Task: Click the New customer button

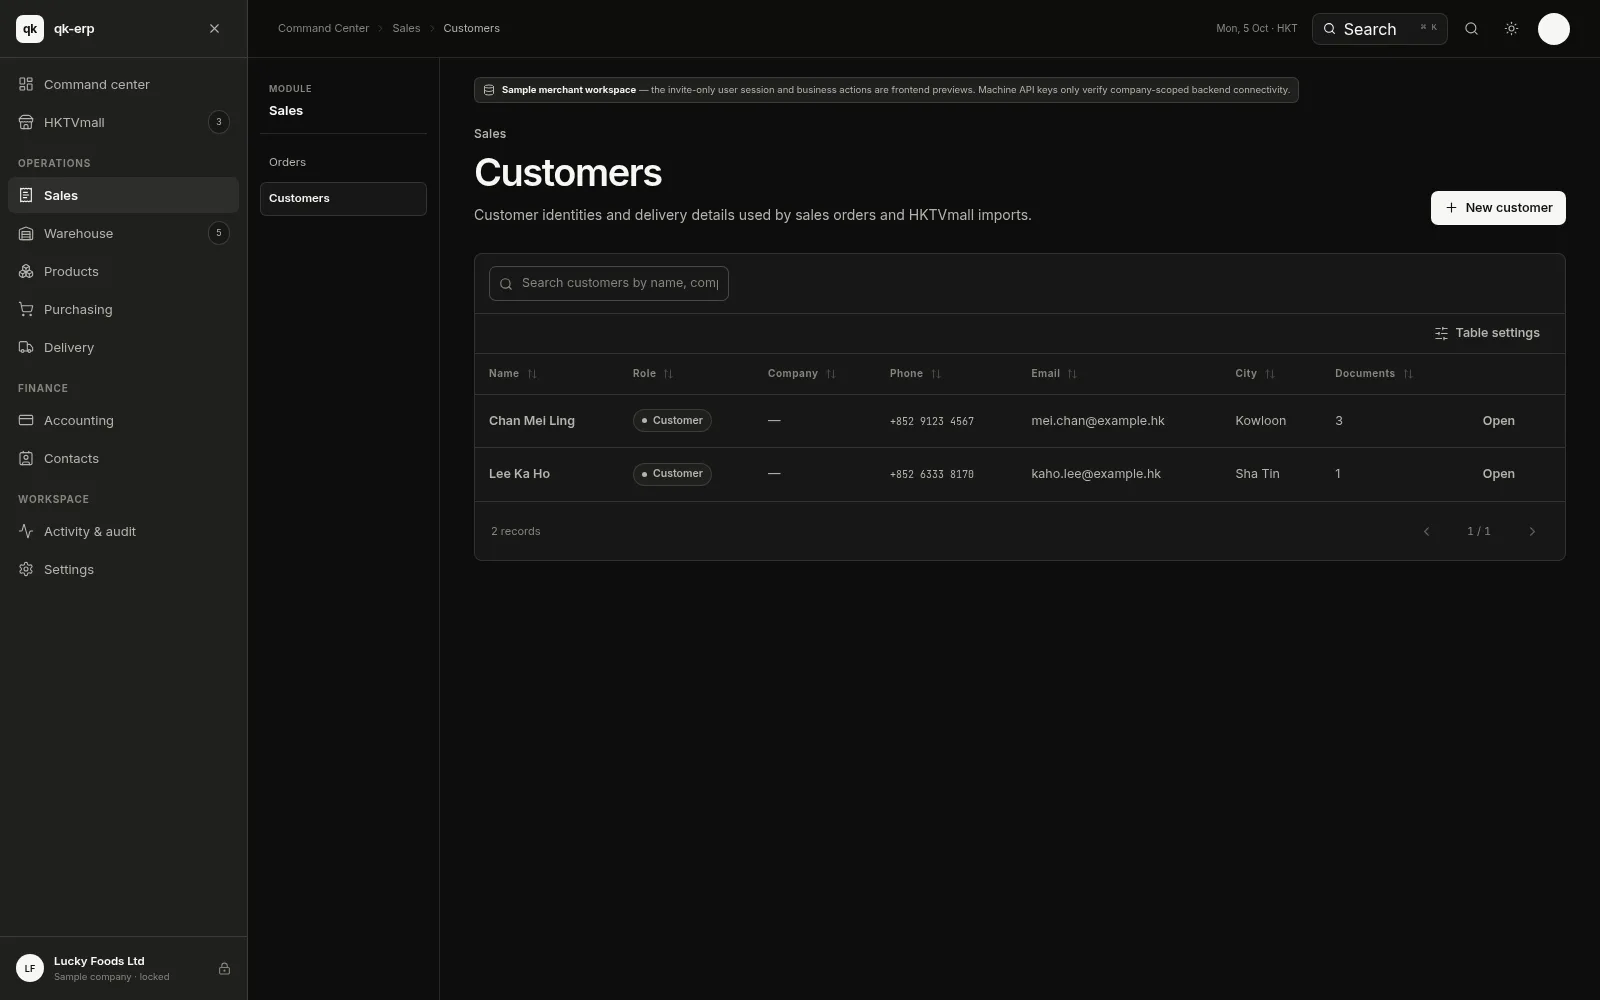Action: [1498, 208]
